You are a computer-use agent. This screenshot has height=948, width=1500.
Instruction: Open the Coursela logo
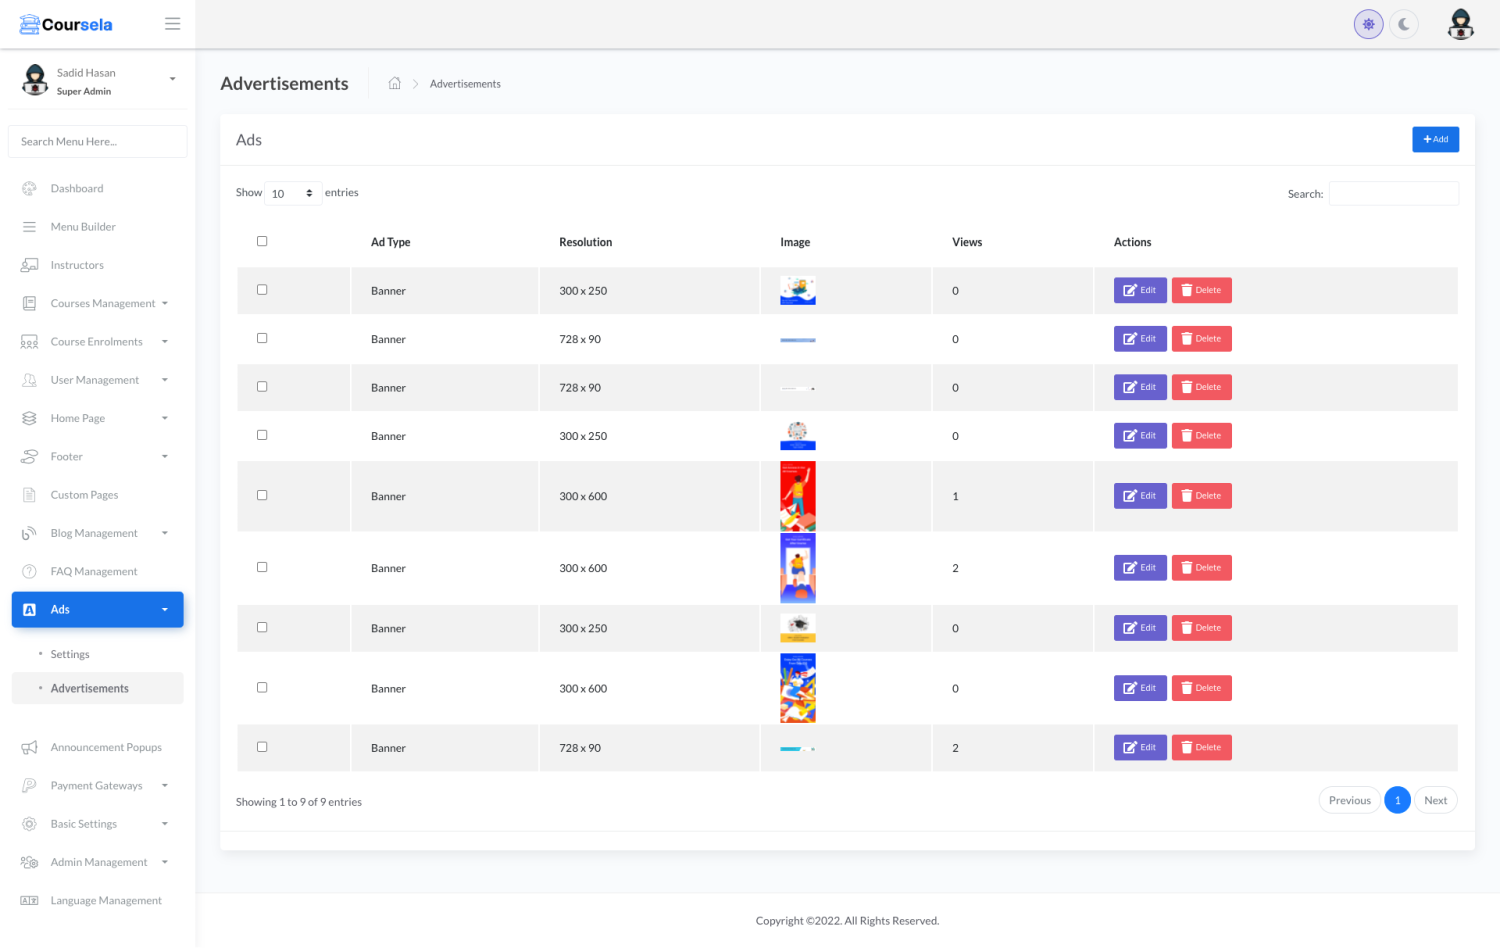tap(67, 24)
